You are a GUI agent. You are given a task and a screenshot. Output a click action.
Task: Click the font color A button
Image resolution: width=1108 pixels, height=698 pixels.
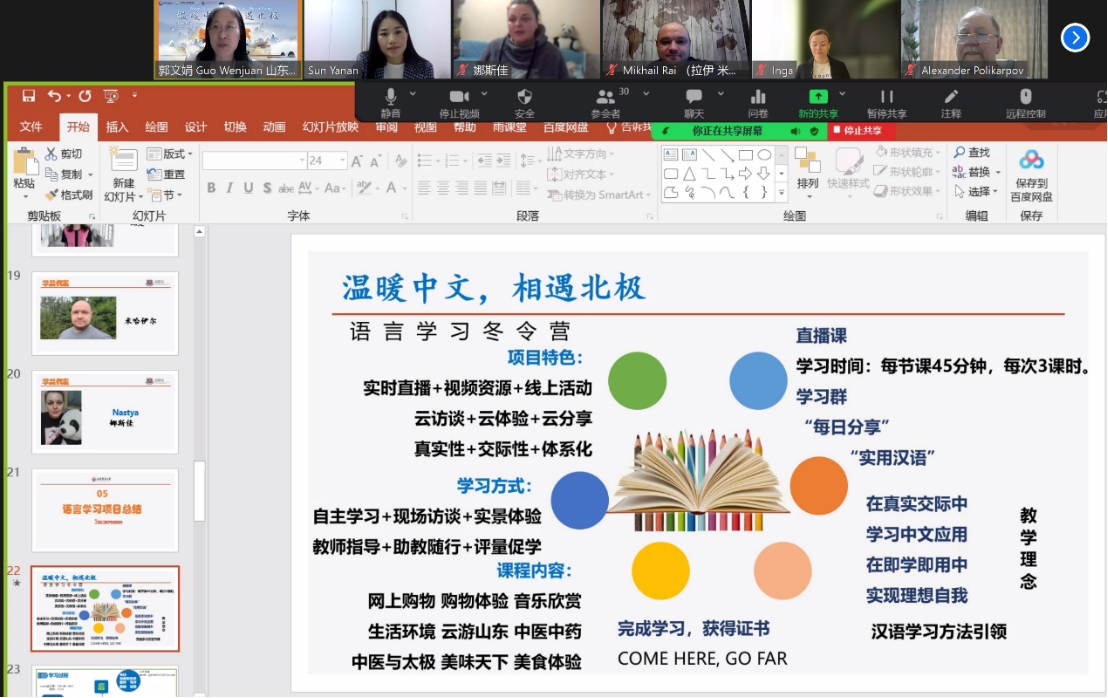click(391, 187)
